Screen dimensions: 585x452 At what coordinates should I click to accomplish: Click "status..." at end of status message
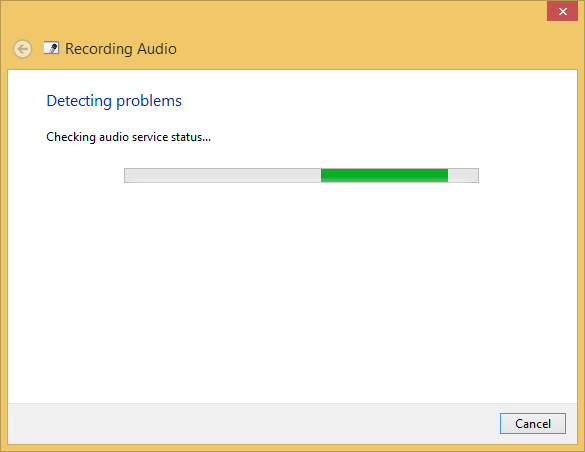point(191,137)
